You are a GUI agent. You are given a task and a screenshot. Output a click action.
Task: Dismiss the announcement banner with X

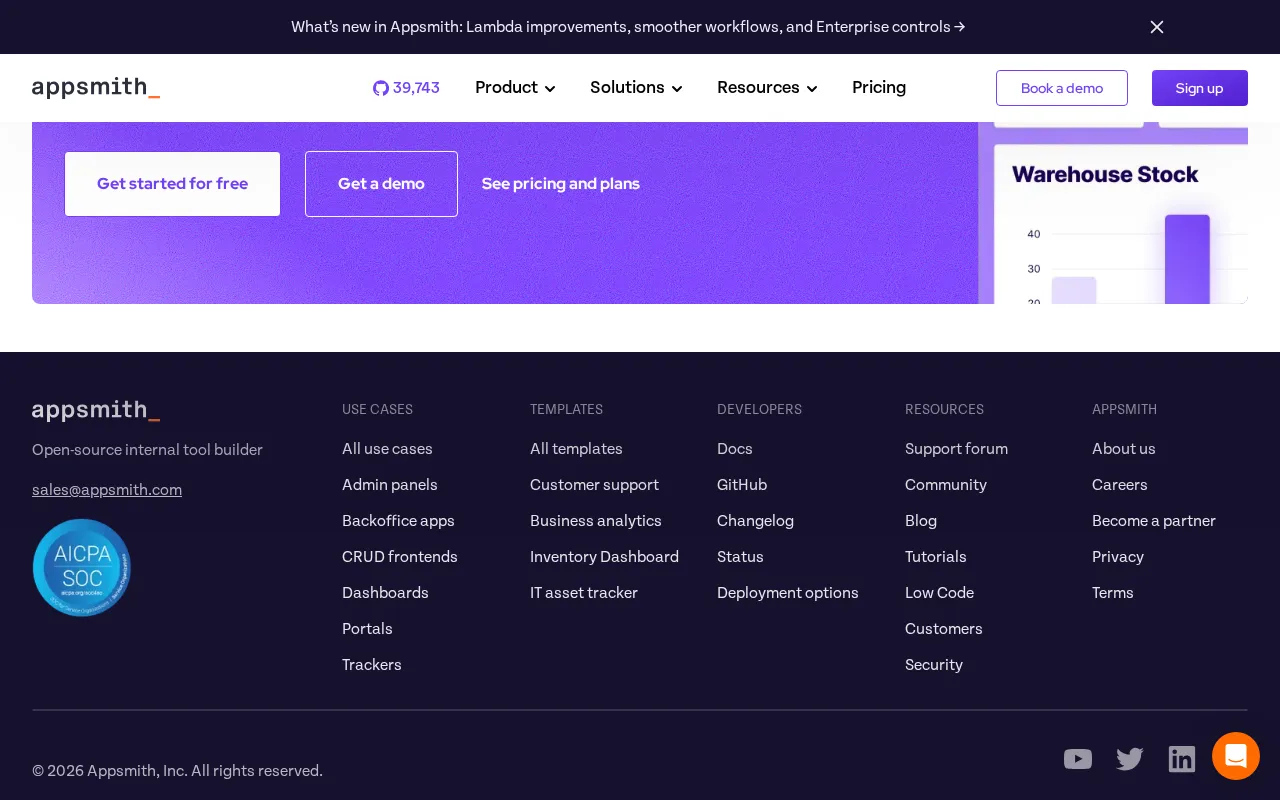coord(1157,27)
